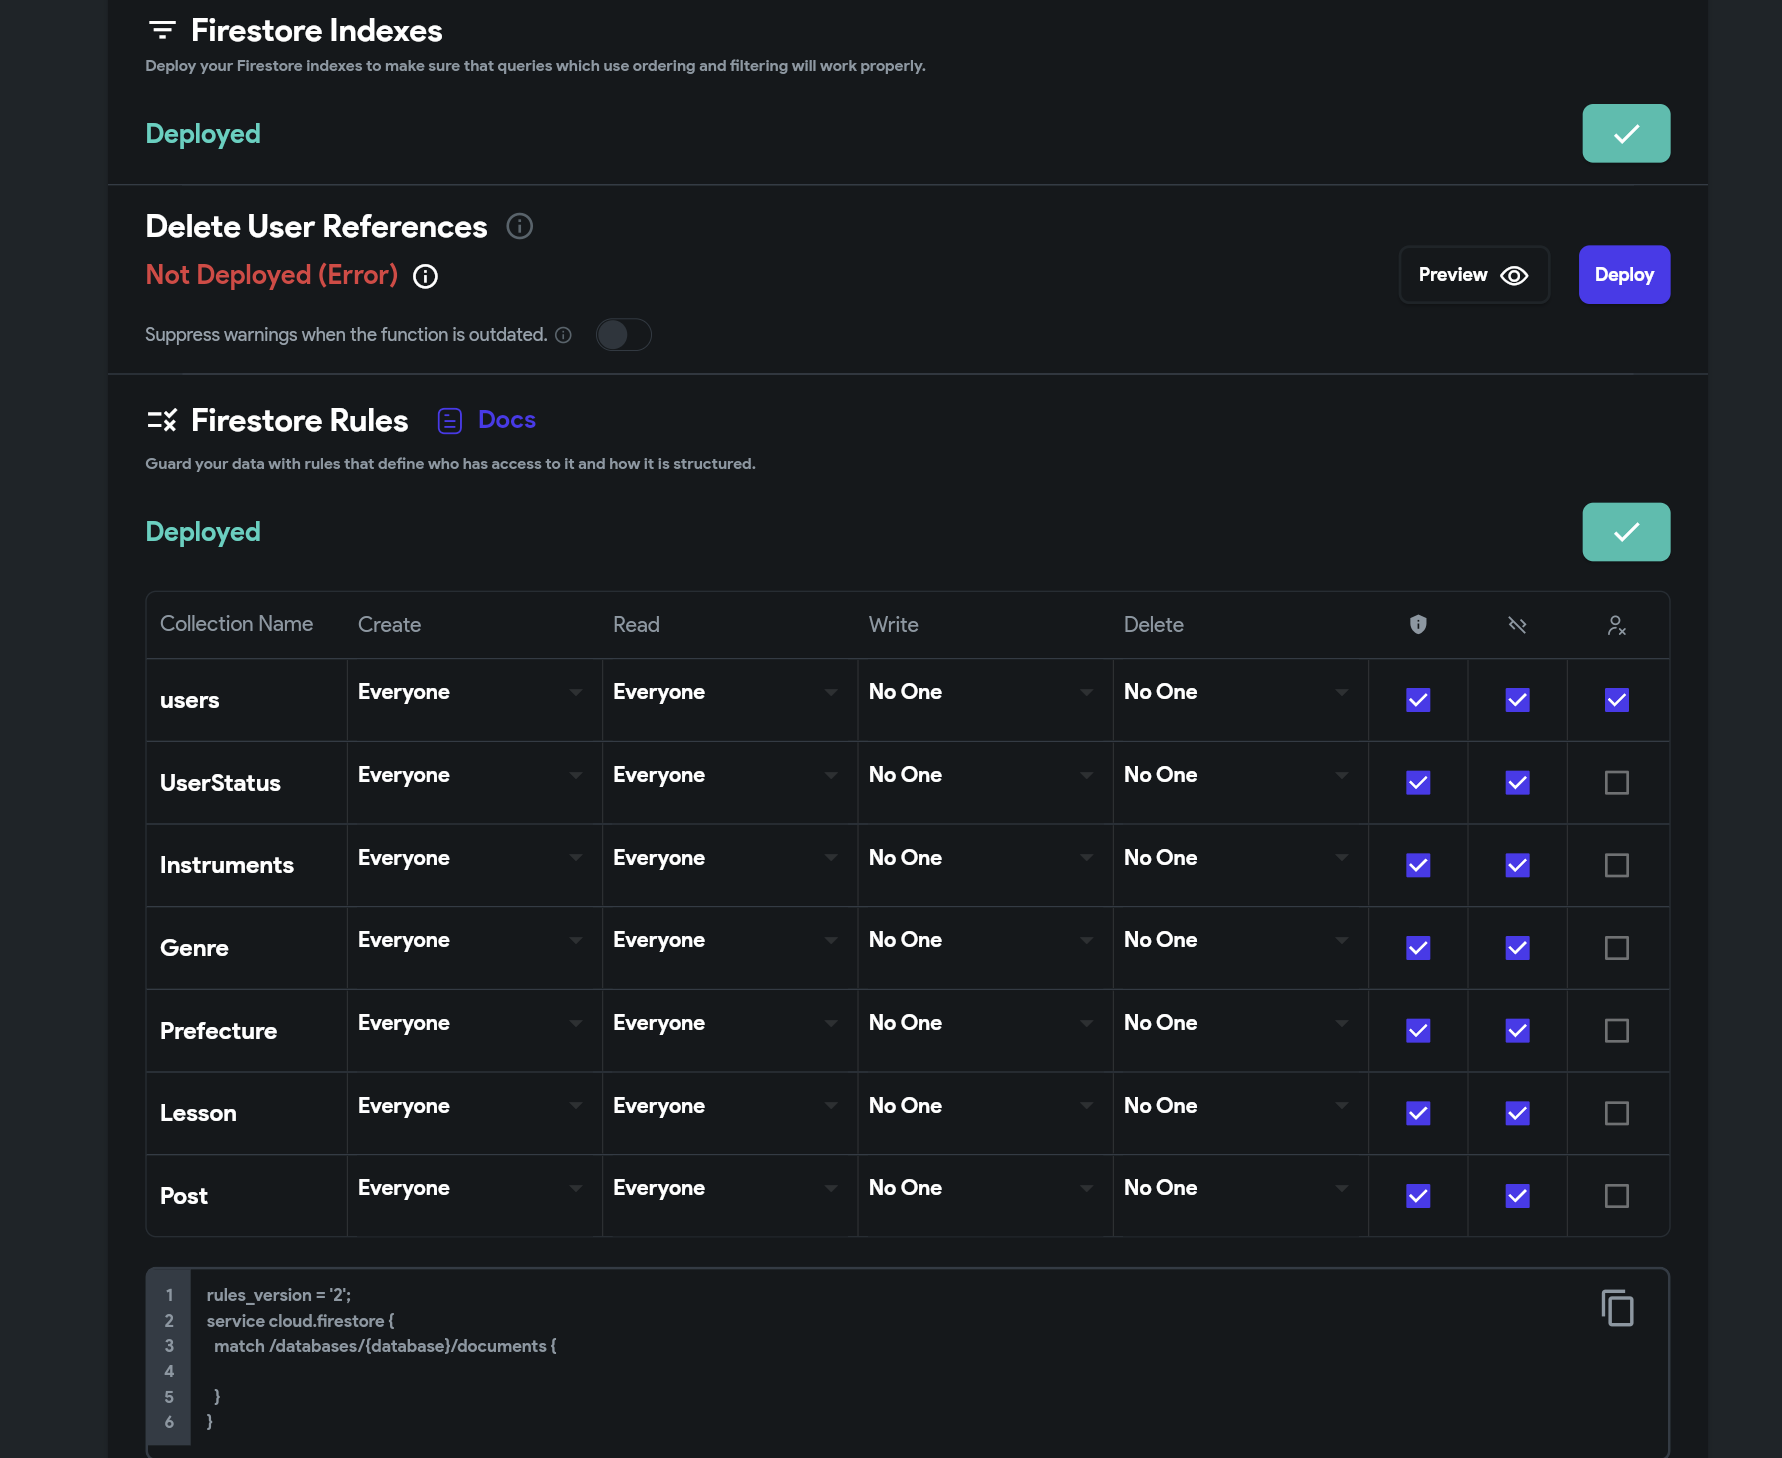Viewport: 1782px width, 1458px height.
Task: Click the Firestore Rules heading icon
Action: (162, 420)
